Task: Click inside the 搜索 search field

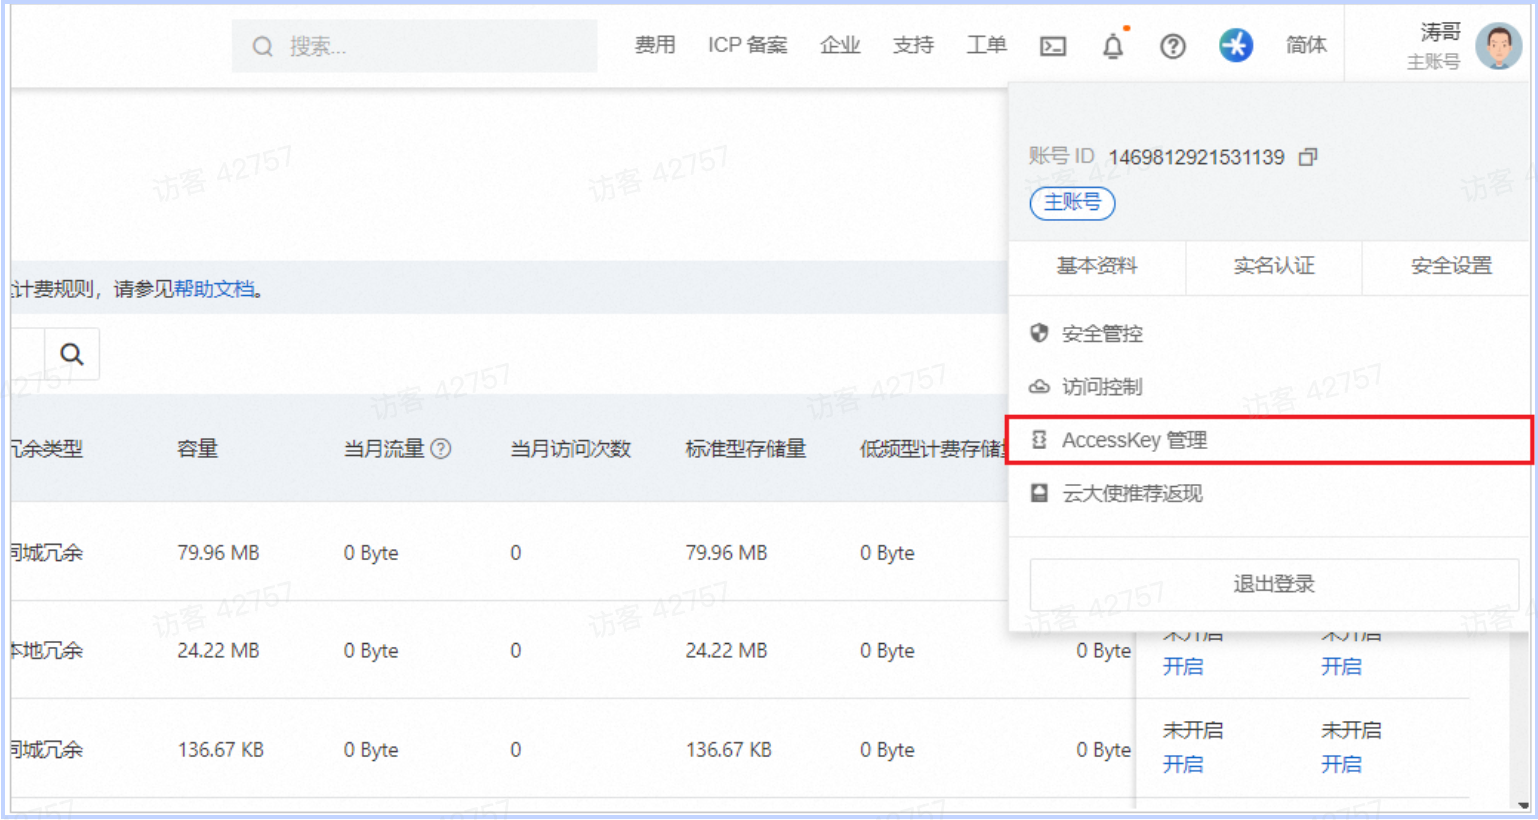Action: pyautogui.click(x=400, y=46)
